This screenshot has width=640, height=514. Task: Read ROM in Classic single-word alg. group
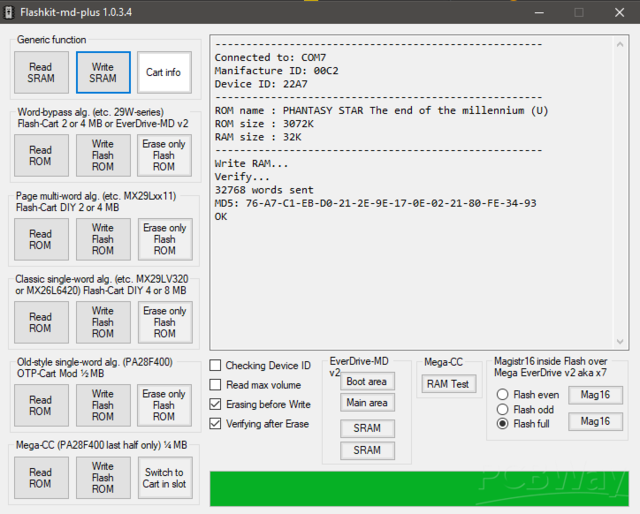(41, 322)
